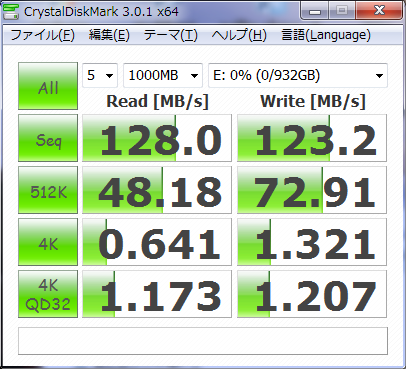Click the Seq write value 123.2
Screen dimensions: 406x369
(x=312, y=138)
